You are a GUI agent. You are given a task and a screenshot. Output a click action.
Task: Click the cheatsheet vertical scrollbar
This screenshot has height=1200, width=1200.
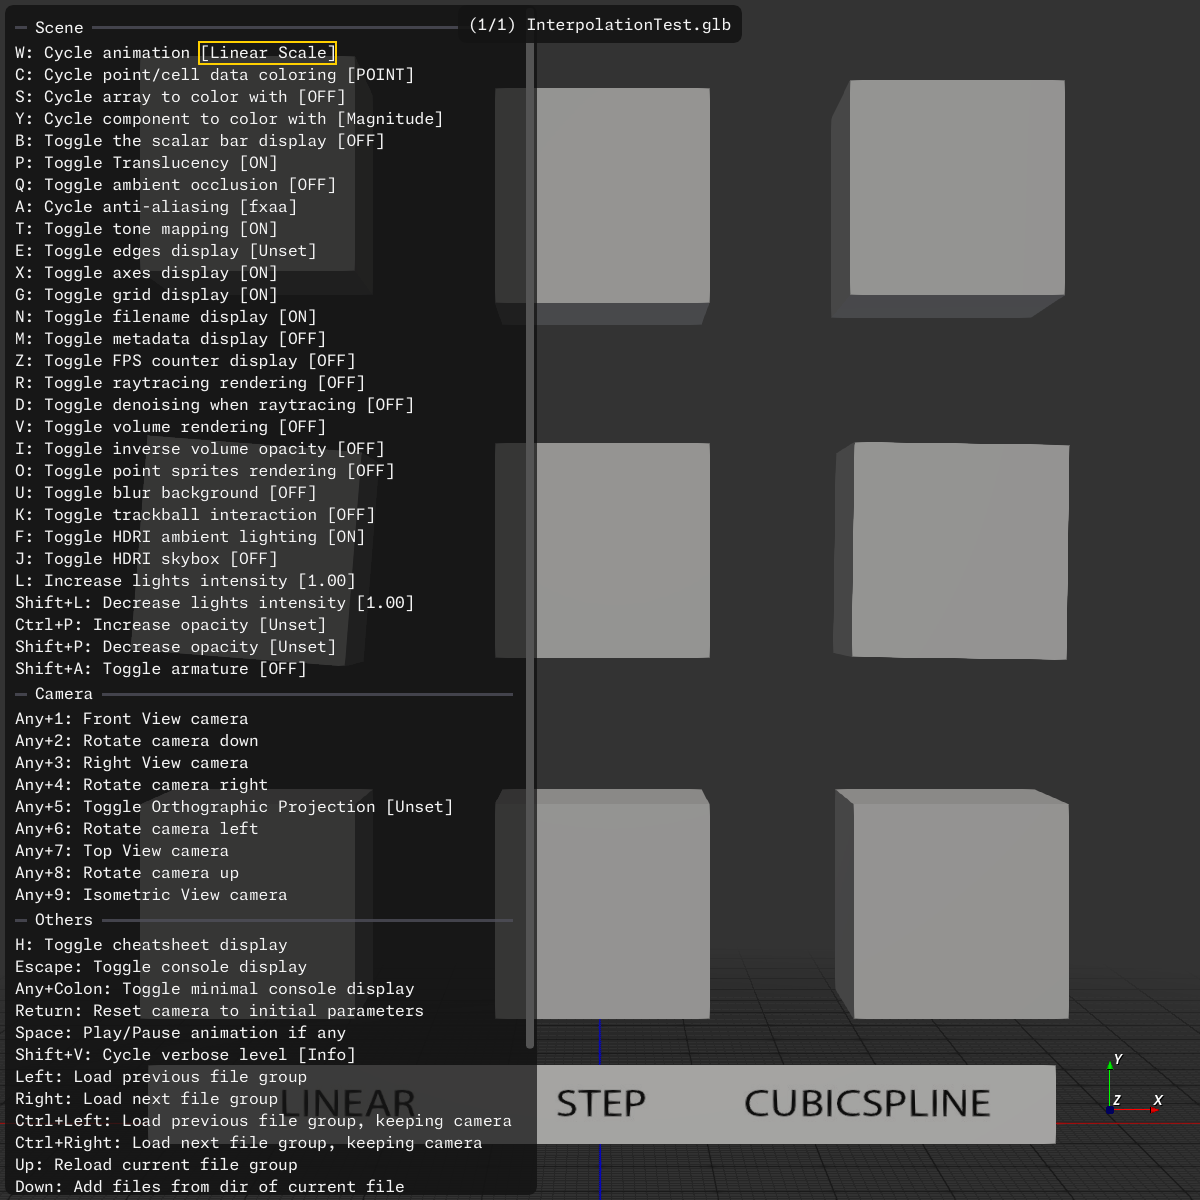coord(530,540)
